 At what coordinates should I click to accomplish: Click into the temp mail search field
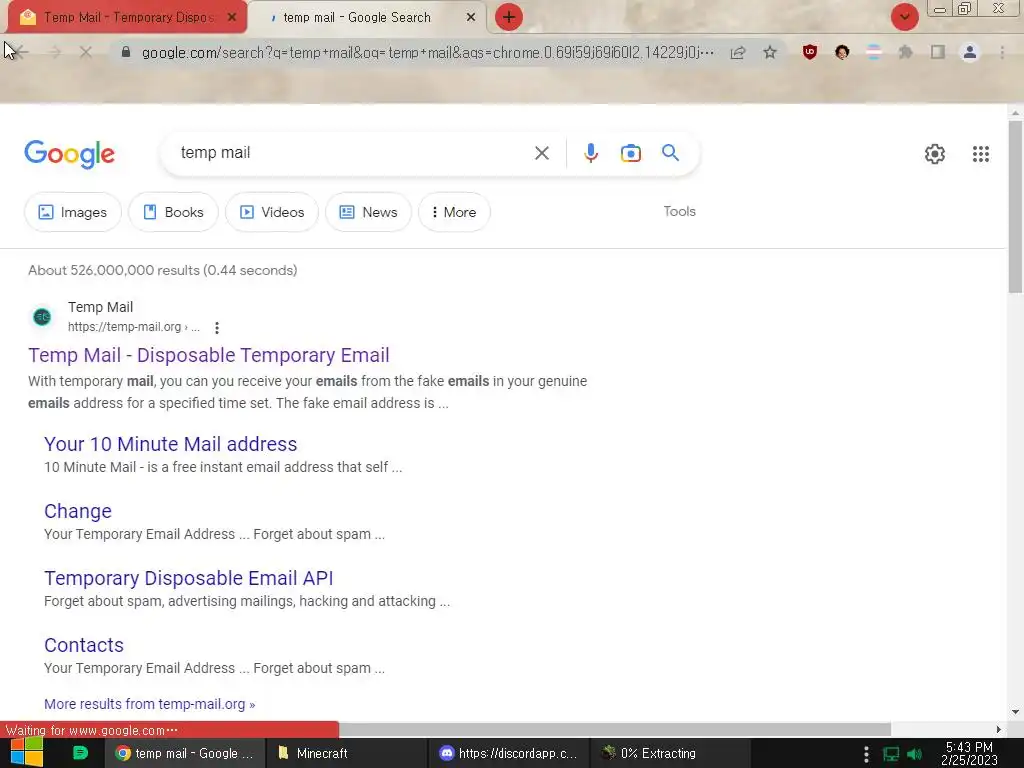pyautogui.click(x=353, y=153)
